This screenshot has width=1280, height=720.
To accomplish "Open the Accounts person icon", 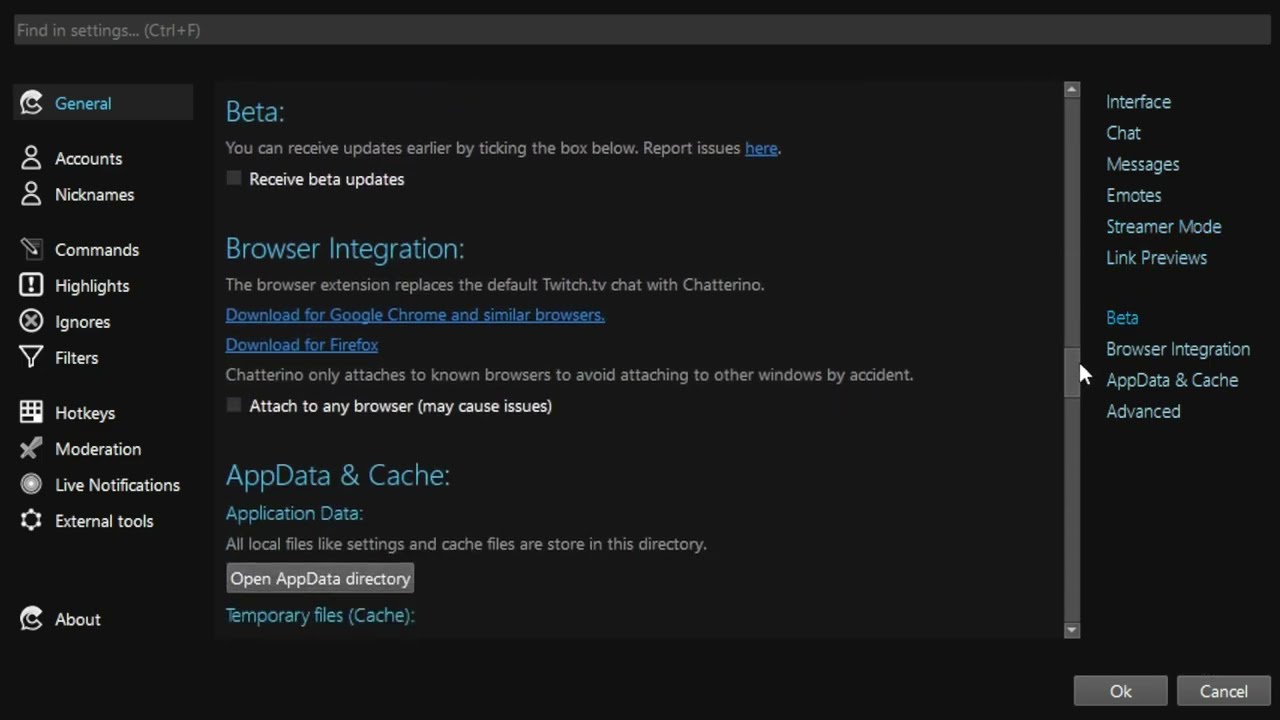I will 31,158.
